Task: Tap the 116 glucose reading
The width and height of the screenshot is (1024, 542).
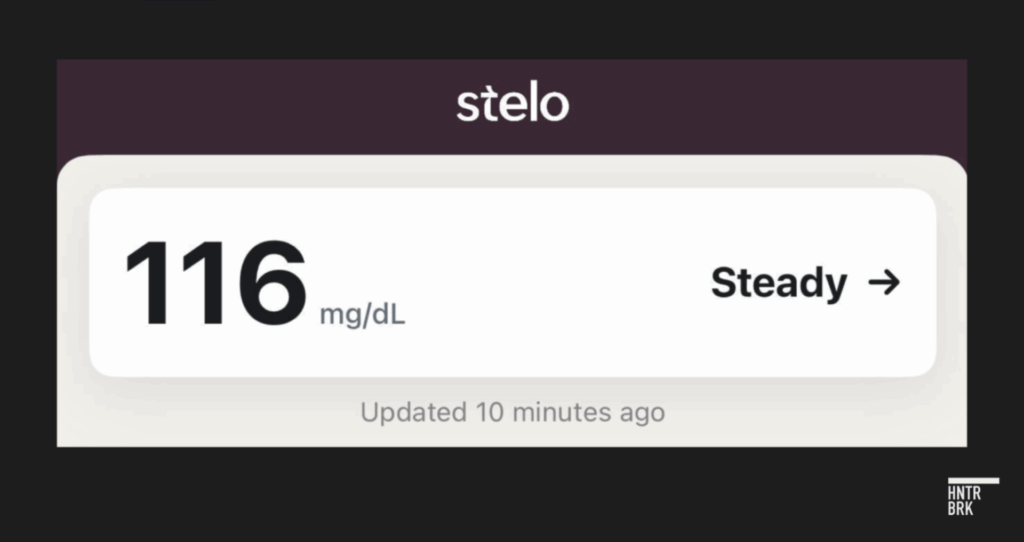Action: click(x=216, y=283)
